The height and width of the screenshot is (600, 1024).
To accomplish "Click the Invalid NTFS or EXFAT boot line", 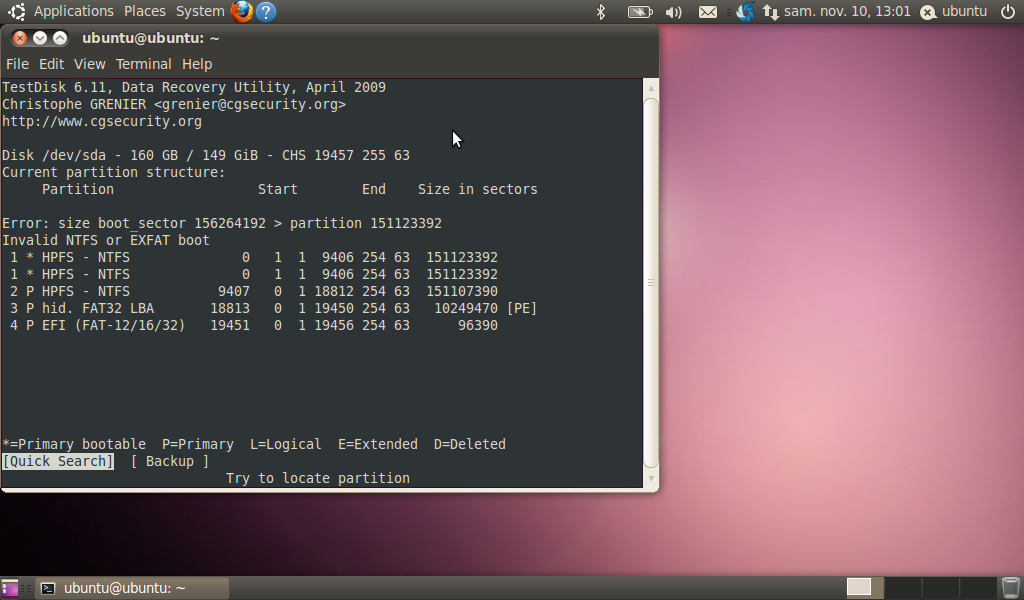I will (x=106, y=240).
